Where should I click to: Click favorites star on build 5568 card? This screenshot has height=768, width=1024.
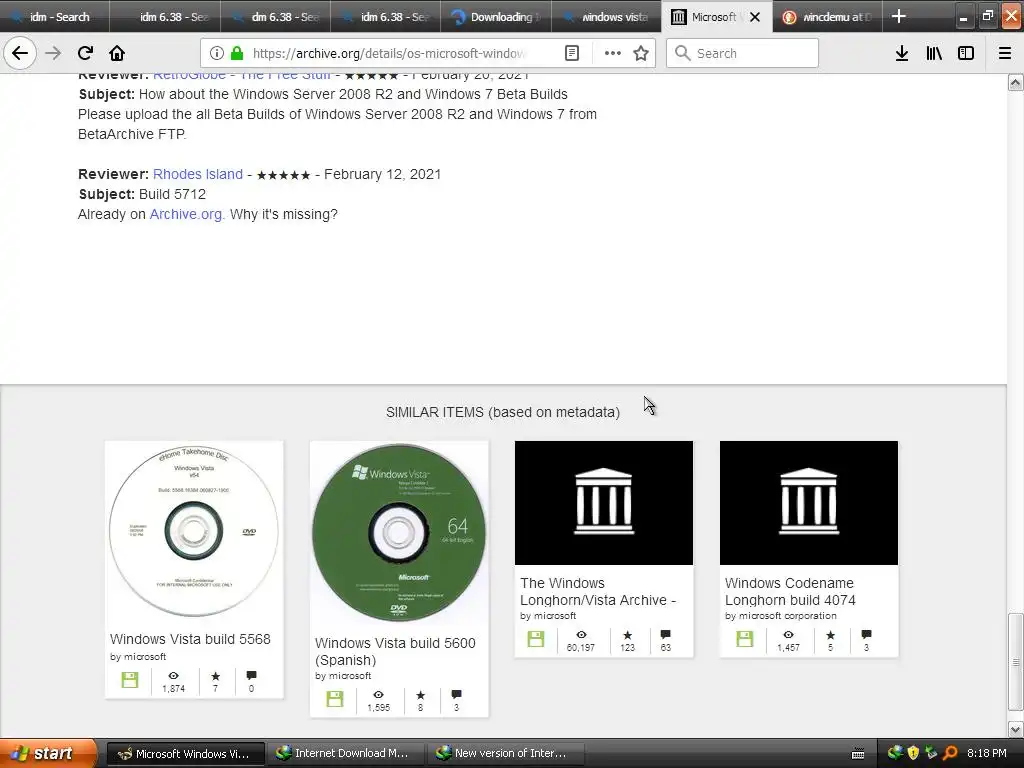[216, 676]
